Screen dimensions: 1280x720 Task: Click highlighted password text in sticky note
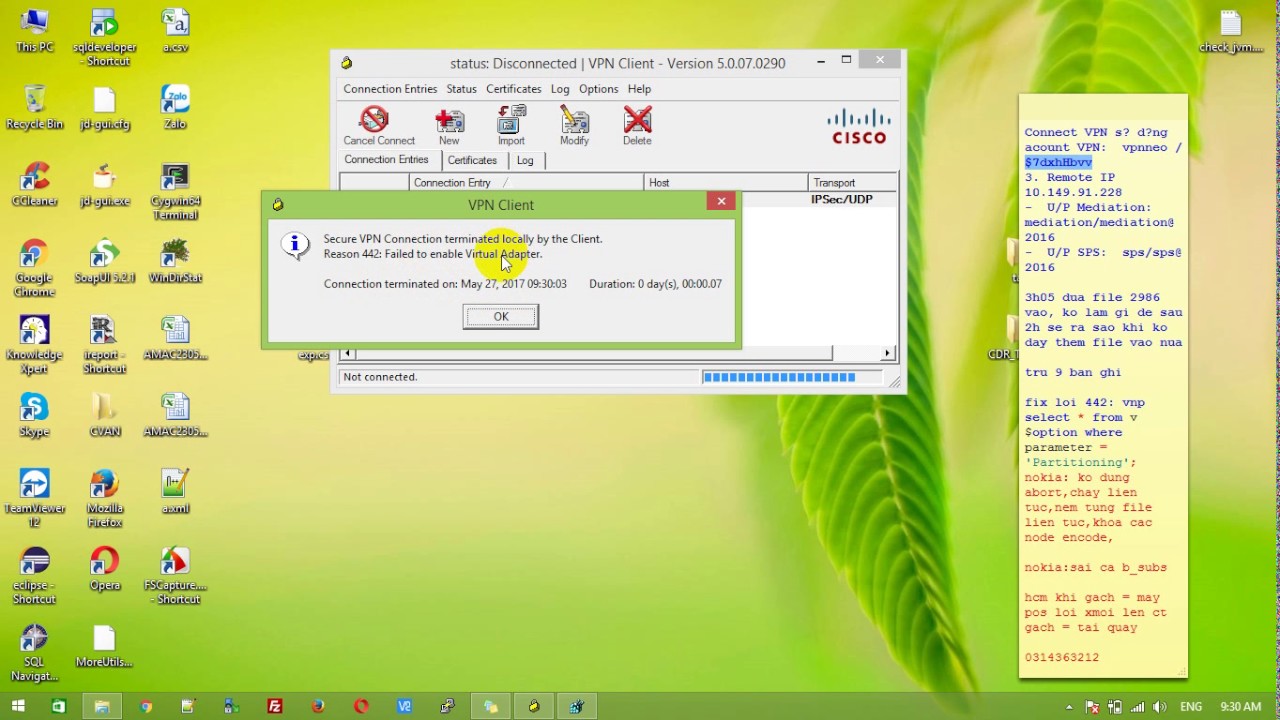tap(1058, 162)
